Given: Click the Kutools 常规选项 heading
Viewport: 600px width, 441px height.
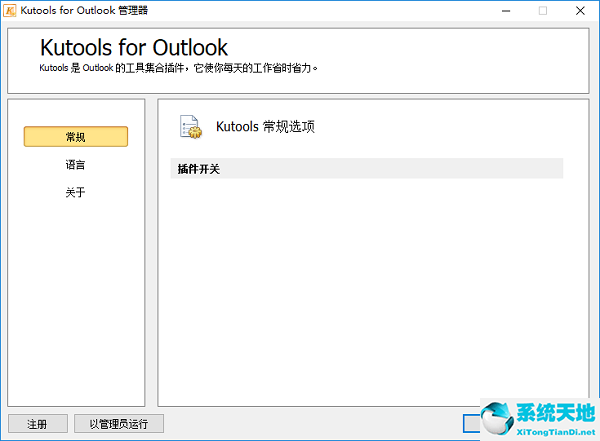Looking at the screenshot, I should point(265,126).
